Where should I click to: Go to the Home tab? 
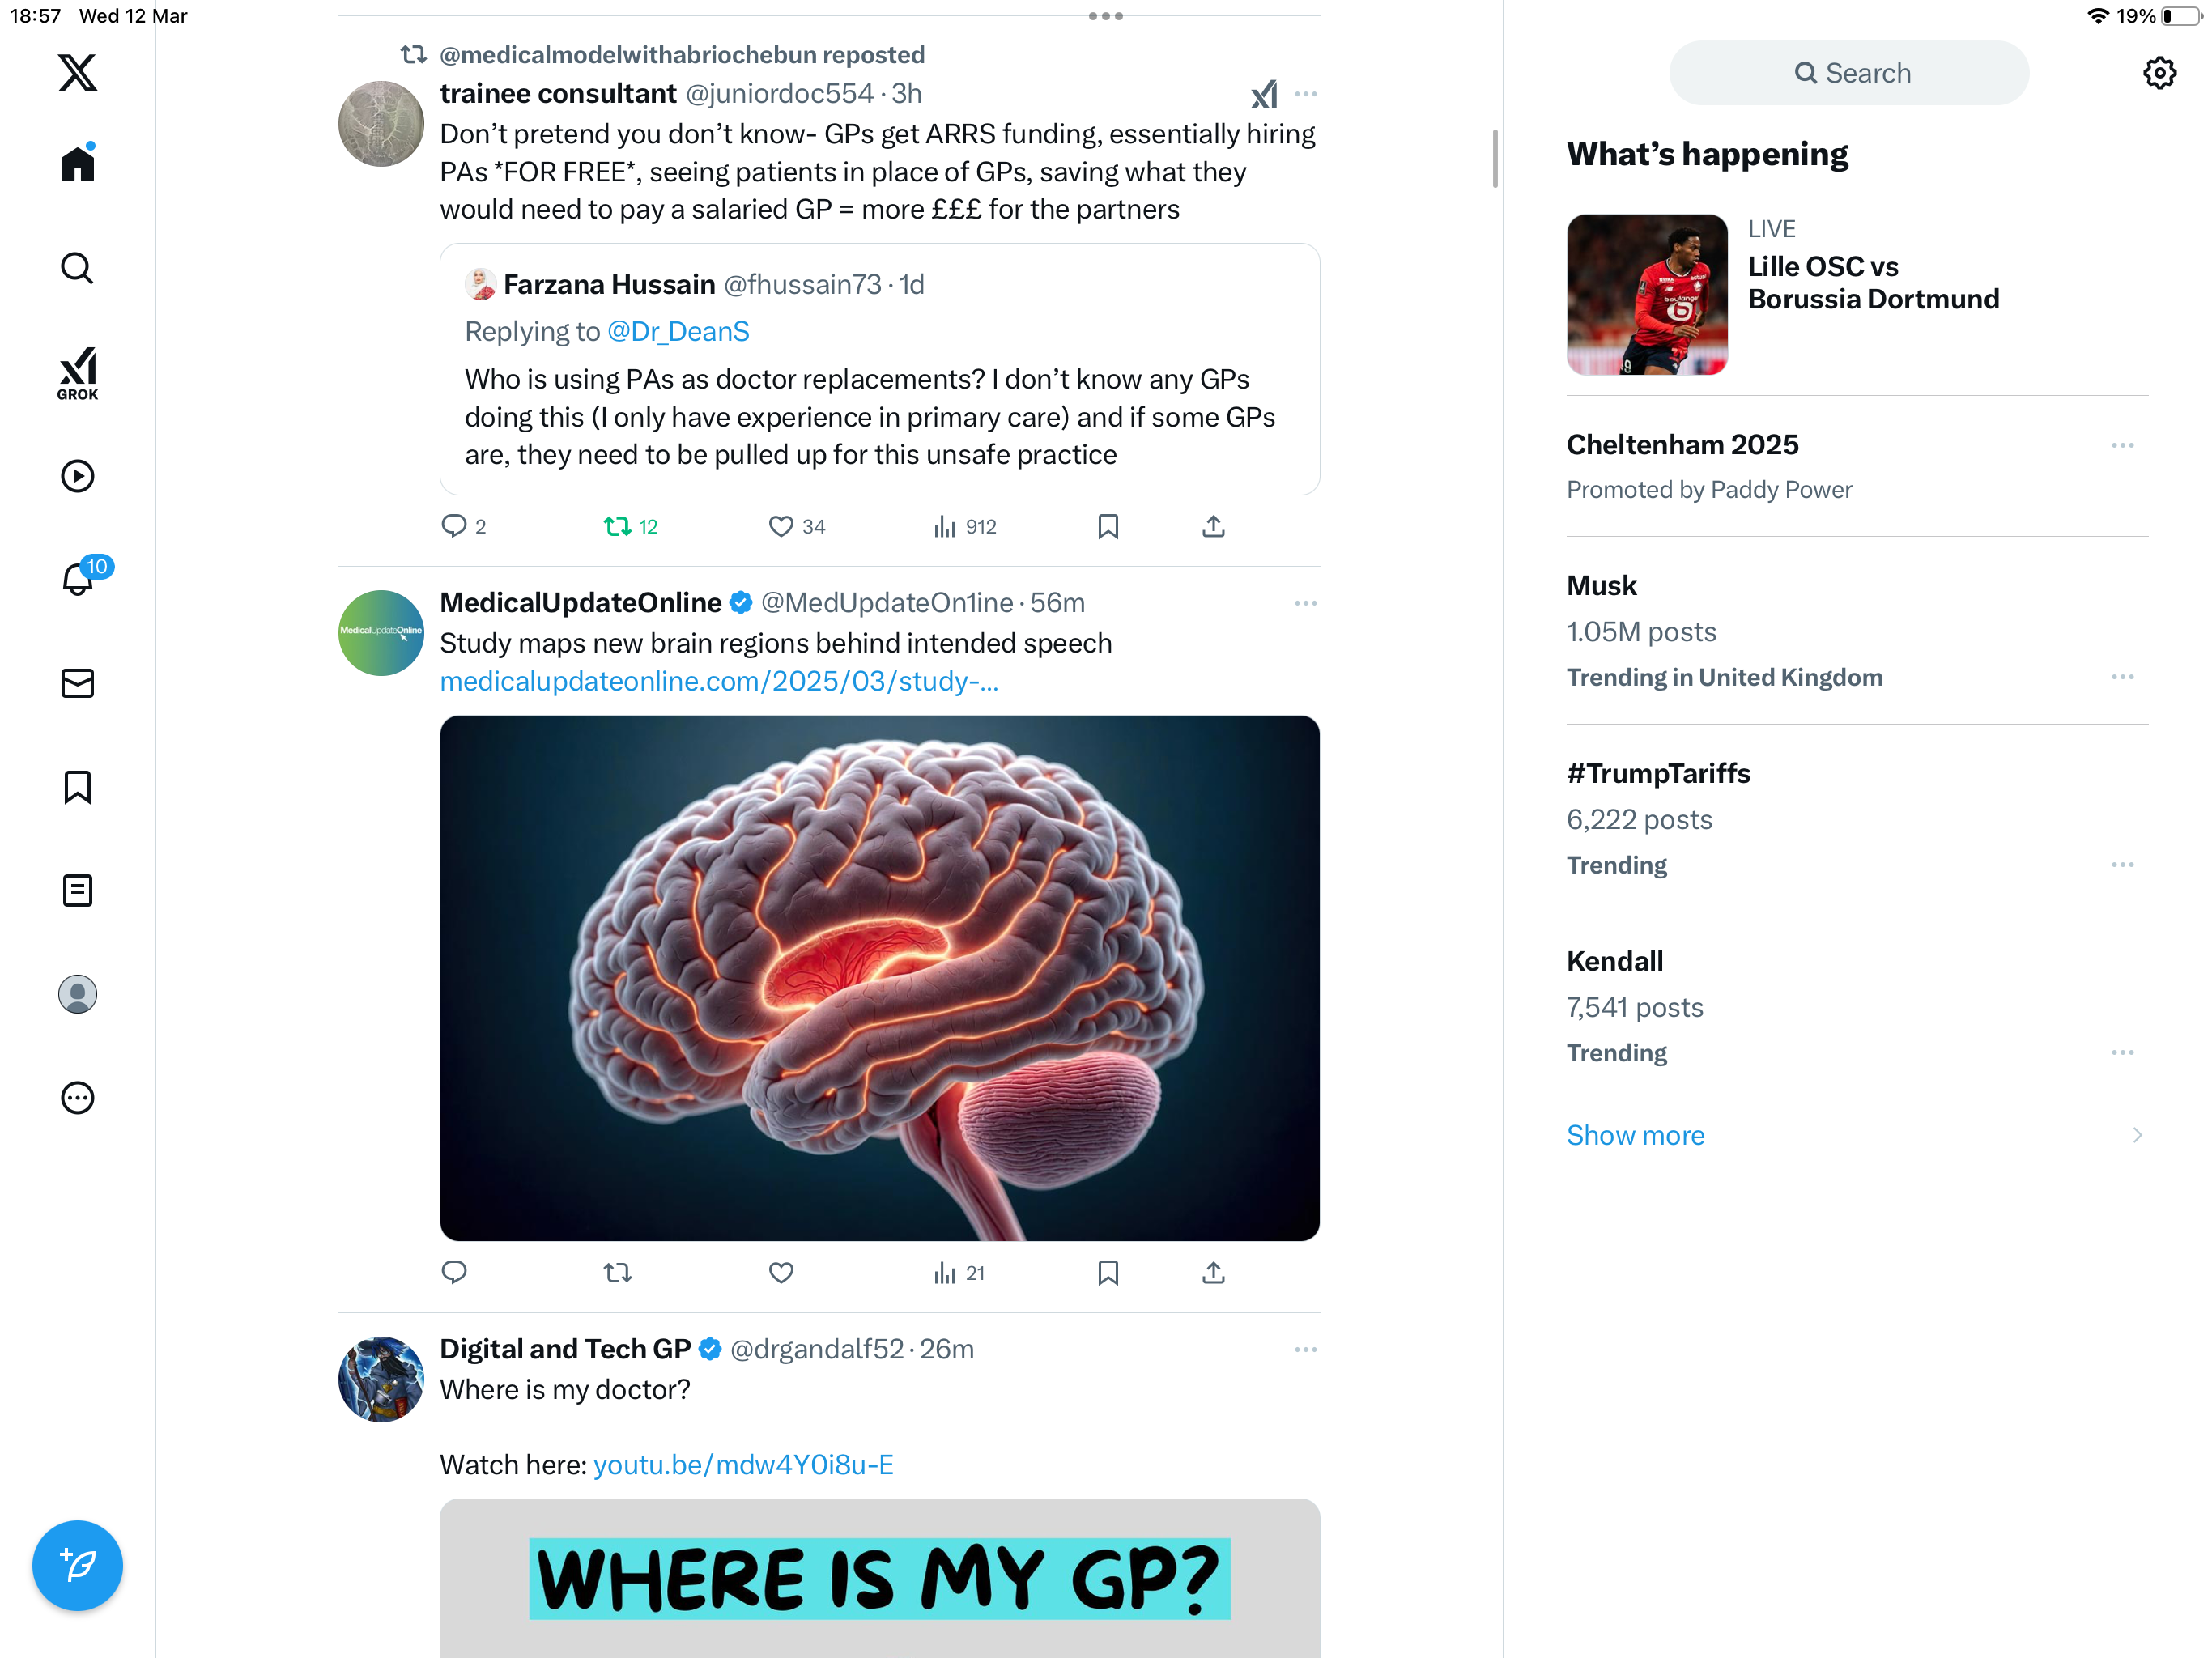coord(77,164)
